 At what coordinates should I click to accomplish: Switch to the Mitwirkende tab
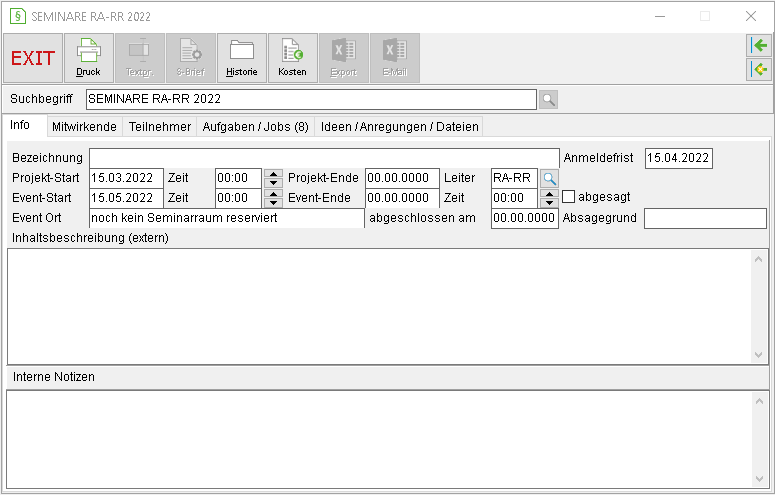click(85, 127)
